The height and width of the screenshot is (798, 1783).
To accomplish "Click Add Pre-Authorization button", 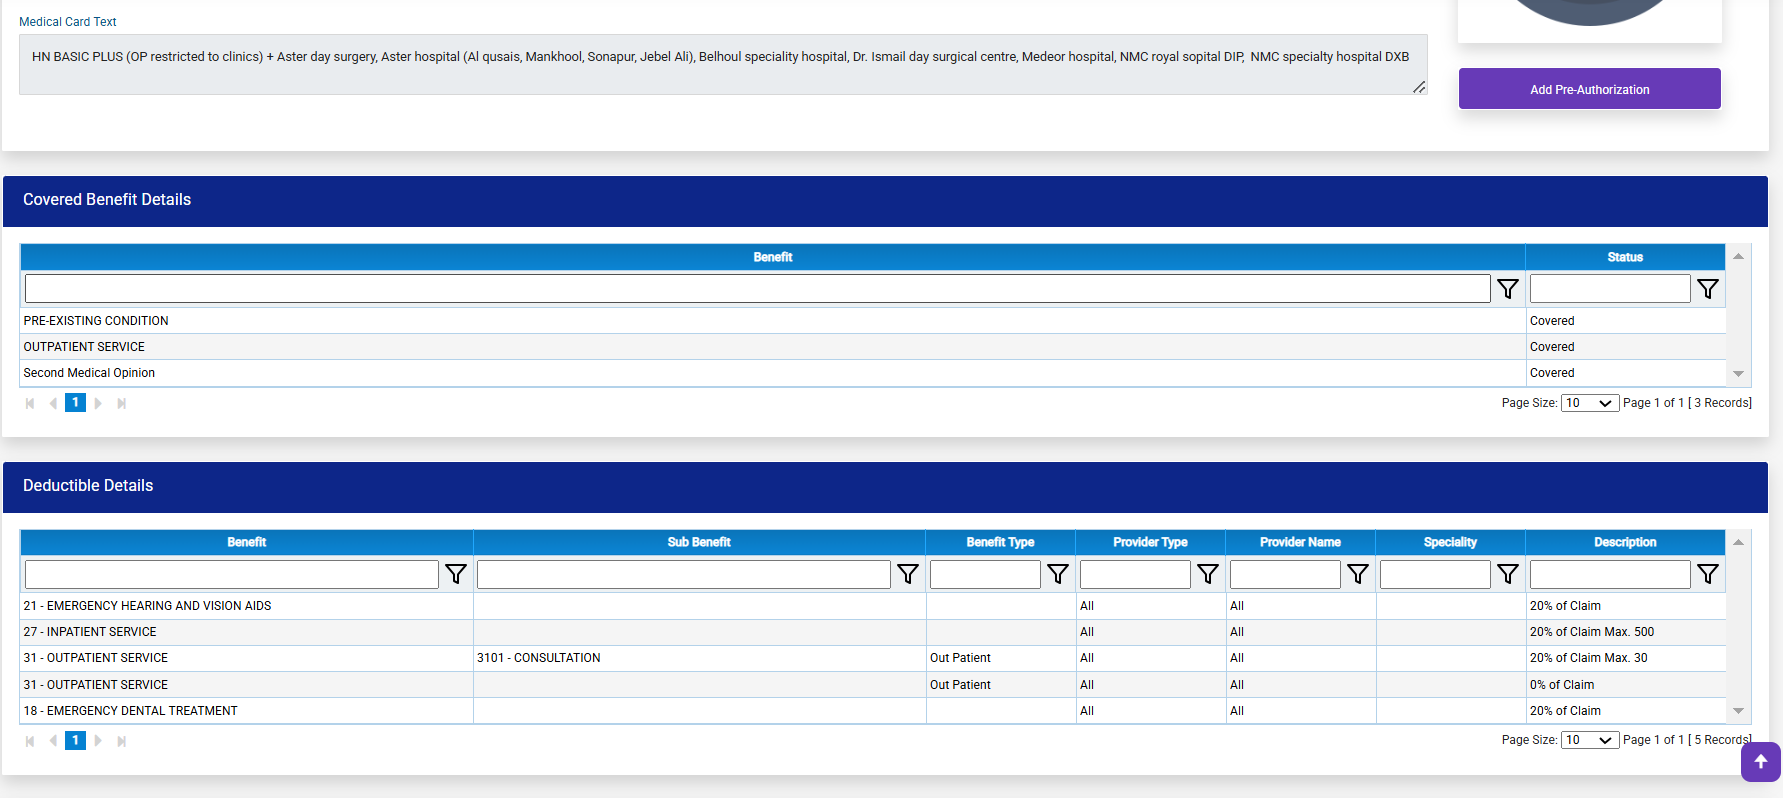I will (x=1589, y=89).
